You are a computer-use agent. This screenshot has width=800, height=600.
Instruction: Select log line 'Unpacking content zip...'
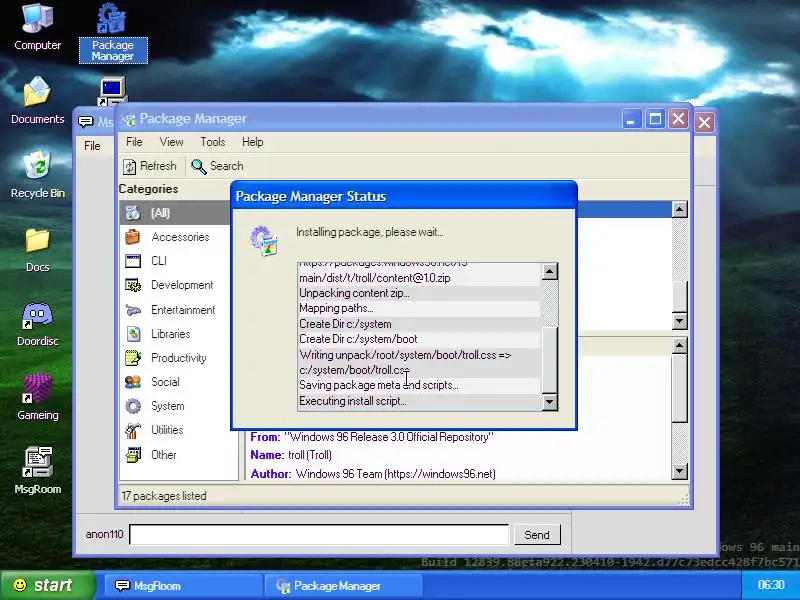[419, 293]
